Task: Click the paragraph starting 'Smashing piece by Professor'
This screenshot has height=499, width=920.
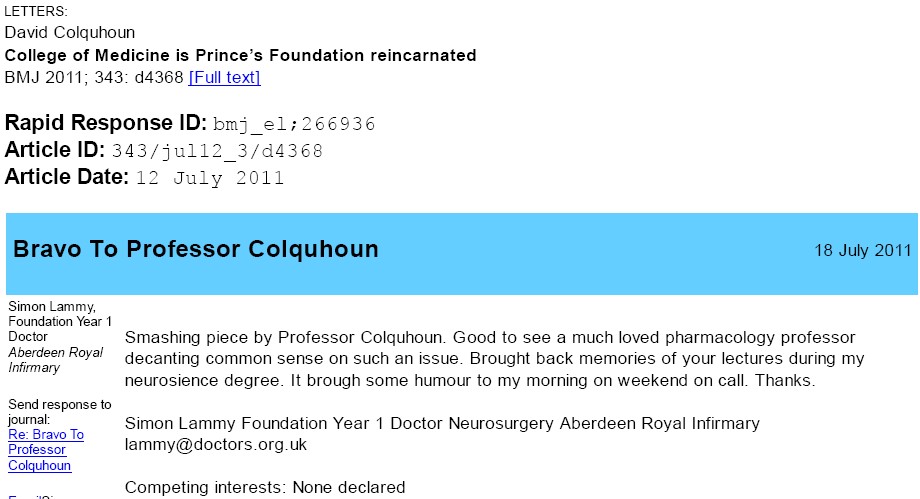Action: coord(494,359)
